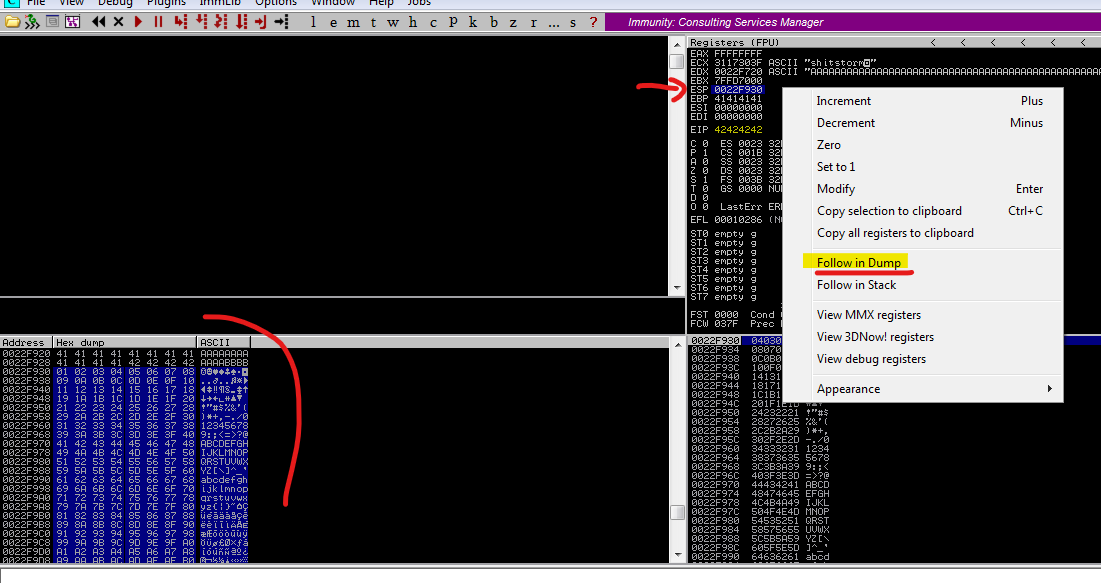Screen dimensions: 1101x583
Task: Click the Attach to process icon
Action: pyautogui.click(x=32, y=22)
